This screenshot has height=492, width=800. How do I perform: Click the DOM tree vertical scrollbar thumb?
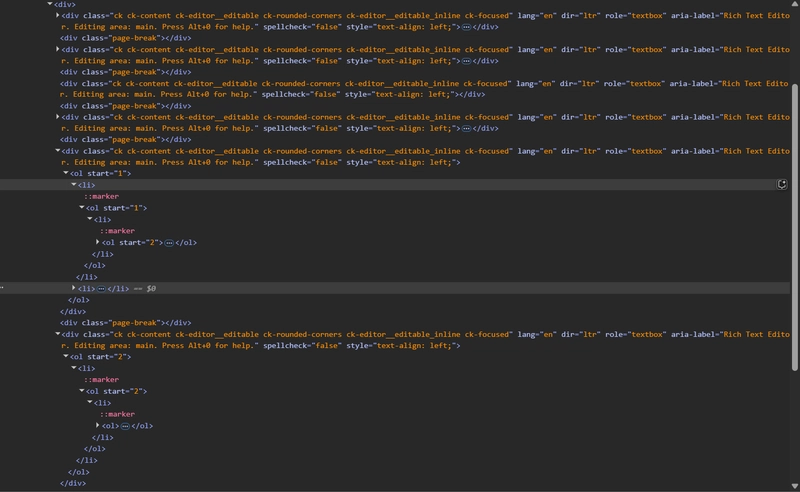[794, 227]
